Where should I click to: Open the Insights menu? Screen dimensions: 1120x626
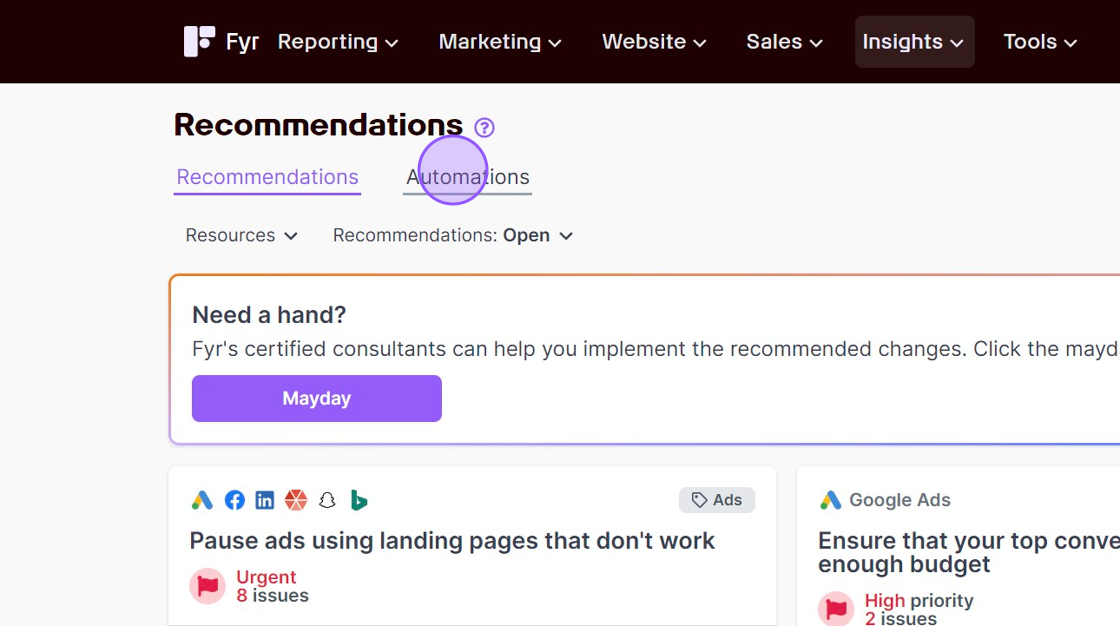coord(914,42)
